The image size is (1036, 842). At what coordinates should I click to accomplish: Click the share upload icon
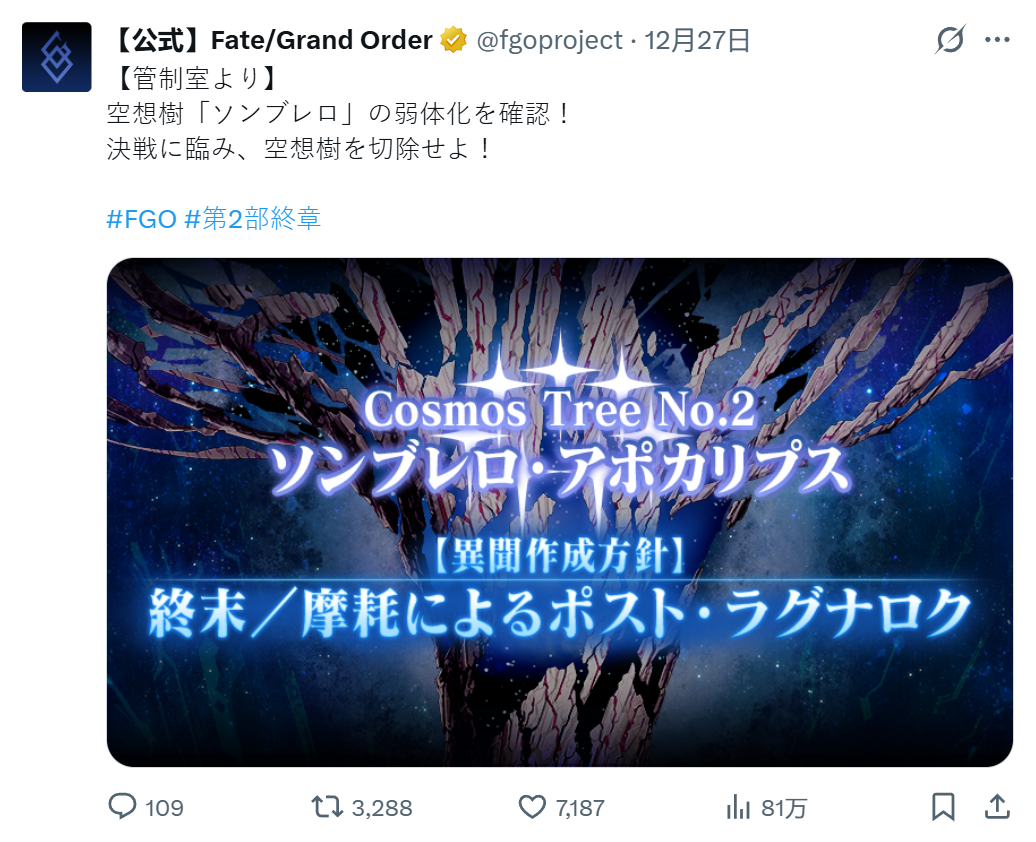pyautogui.click(x=997, y=807)
